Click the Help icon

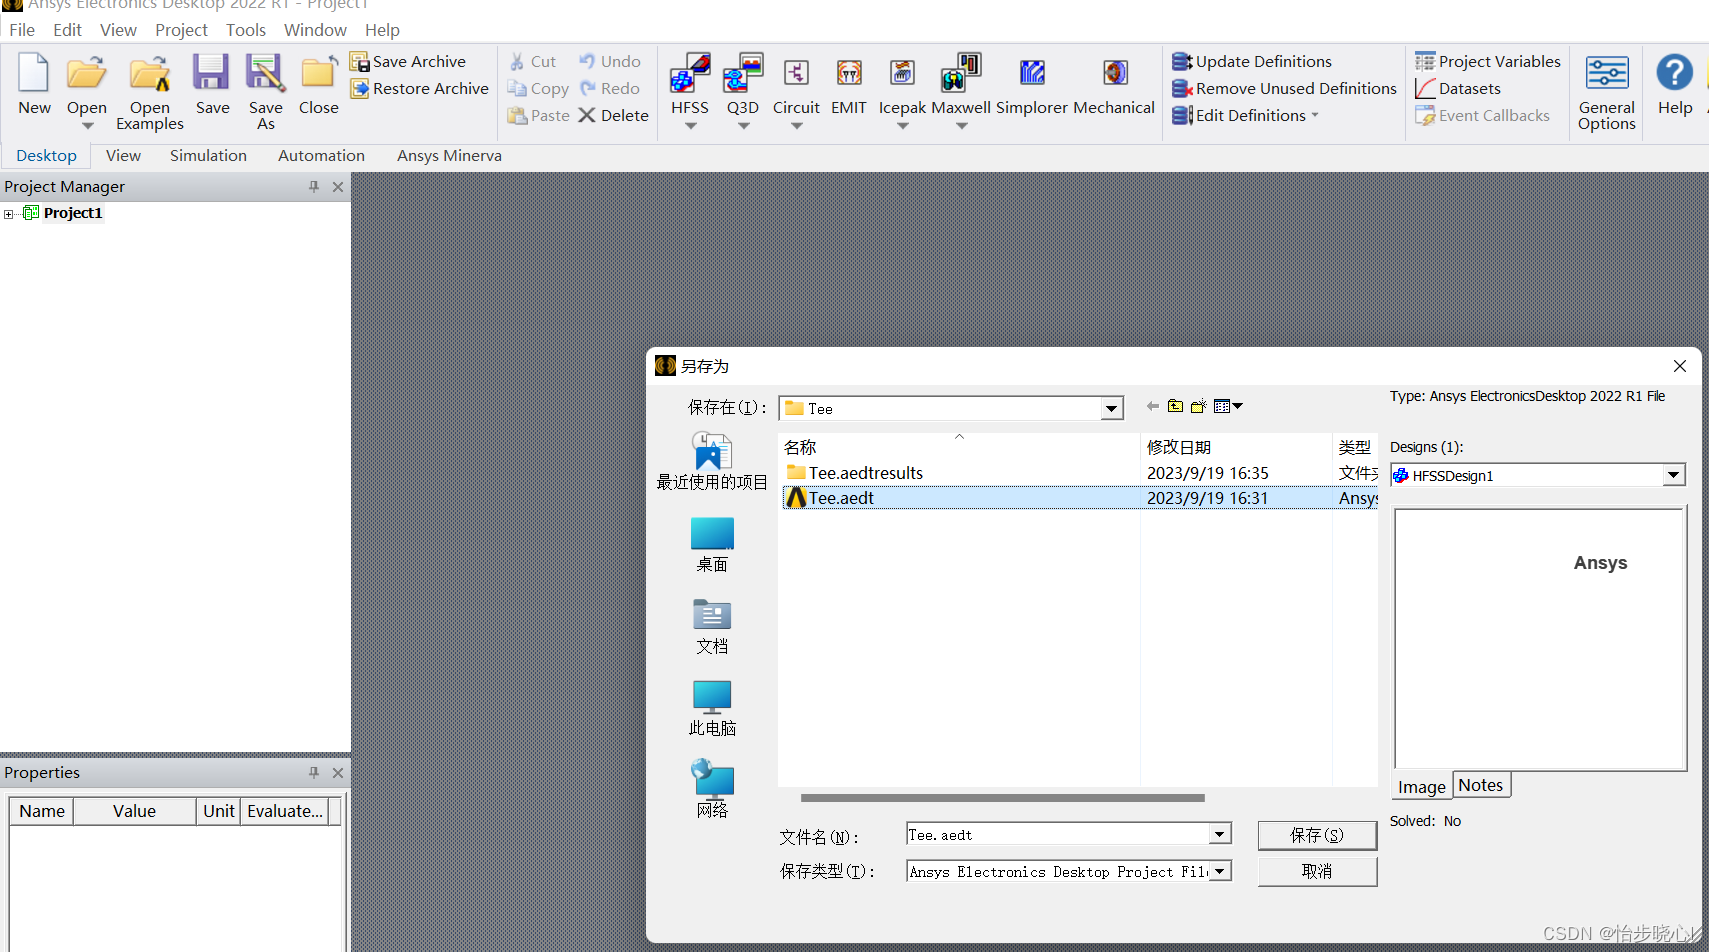coord(1675,73)
